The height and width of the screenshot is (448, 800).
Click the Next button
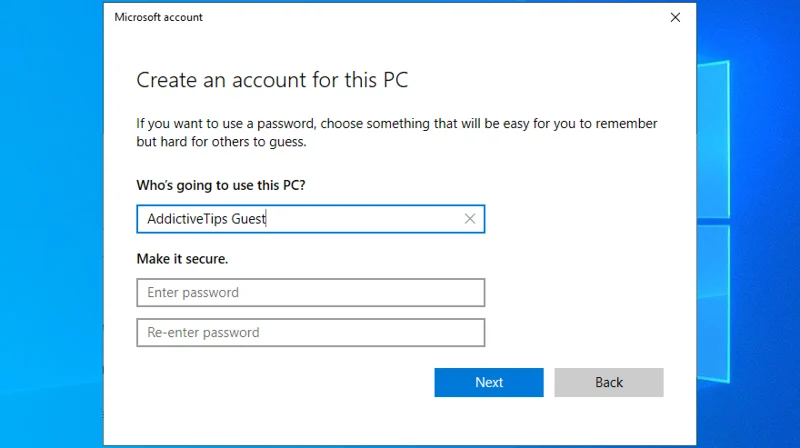[x=489, y=382]
